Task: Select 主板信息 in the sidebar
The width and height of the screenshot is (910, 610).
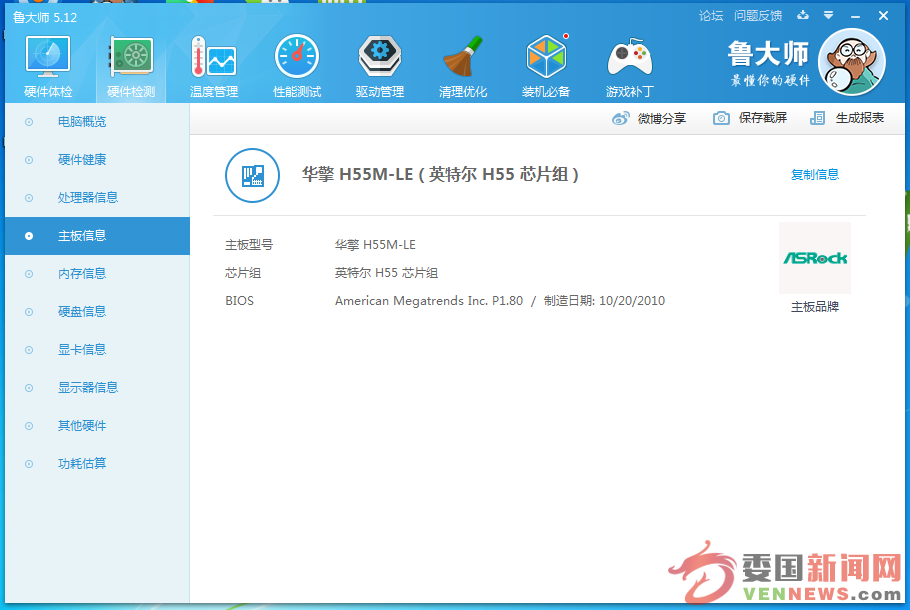Action: click(97, 236)
